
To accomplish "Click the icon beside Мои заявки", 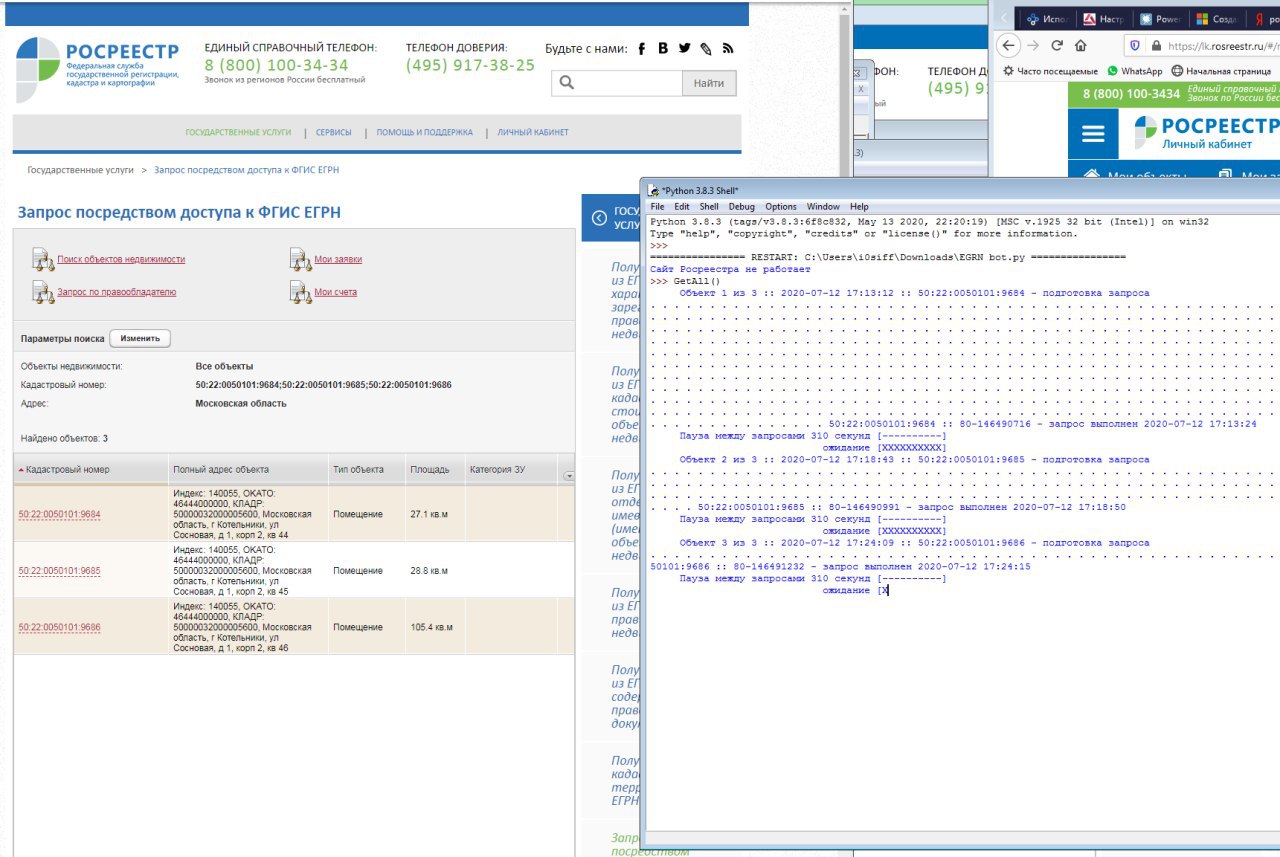I will [301, 260].
